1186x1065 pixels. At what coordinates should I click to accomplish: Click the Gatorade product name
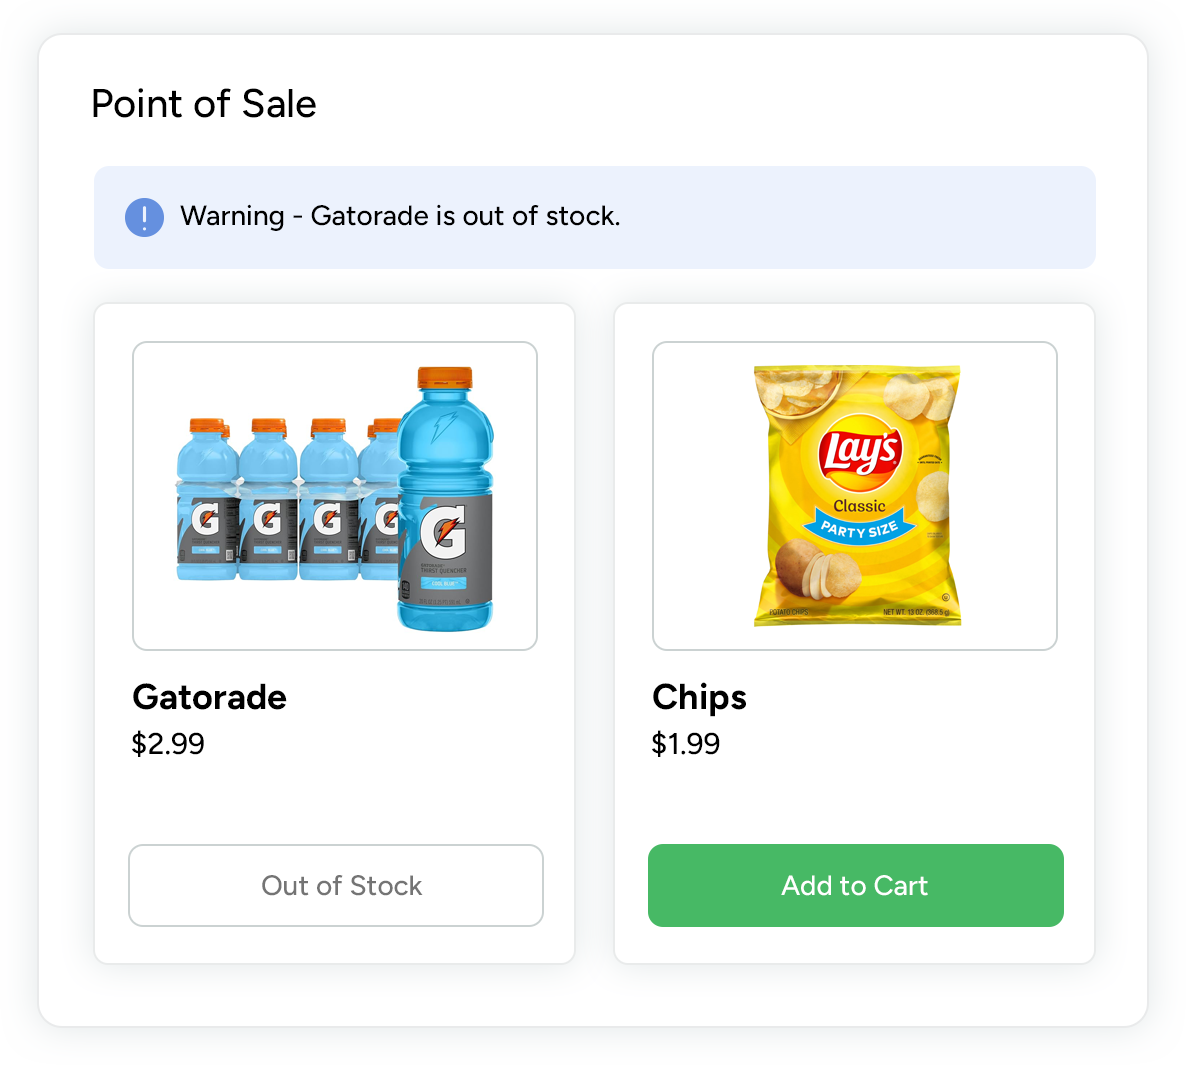tap(209, 697)
